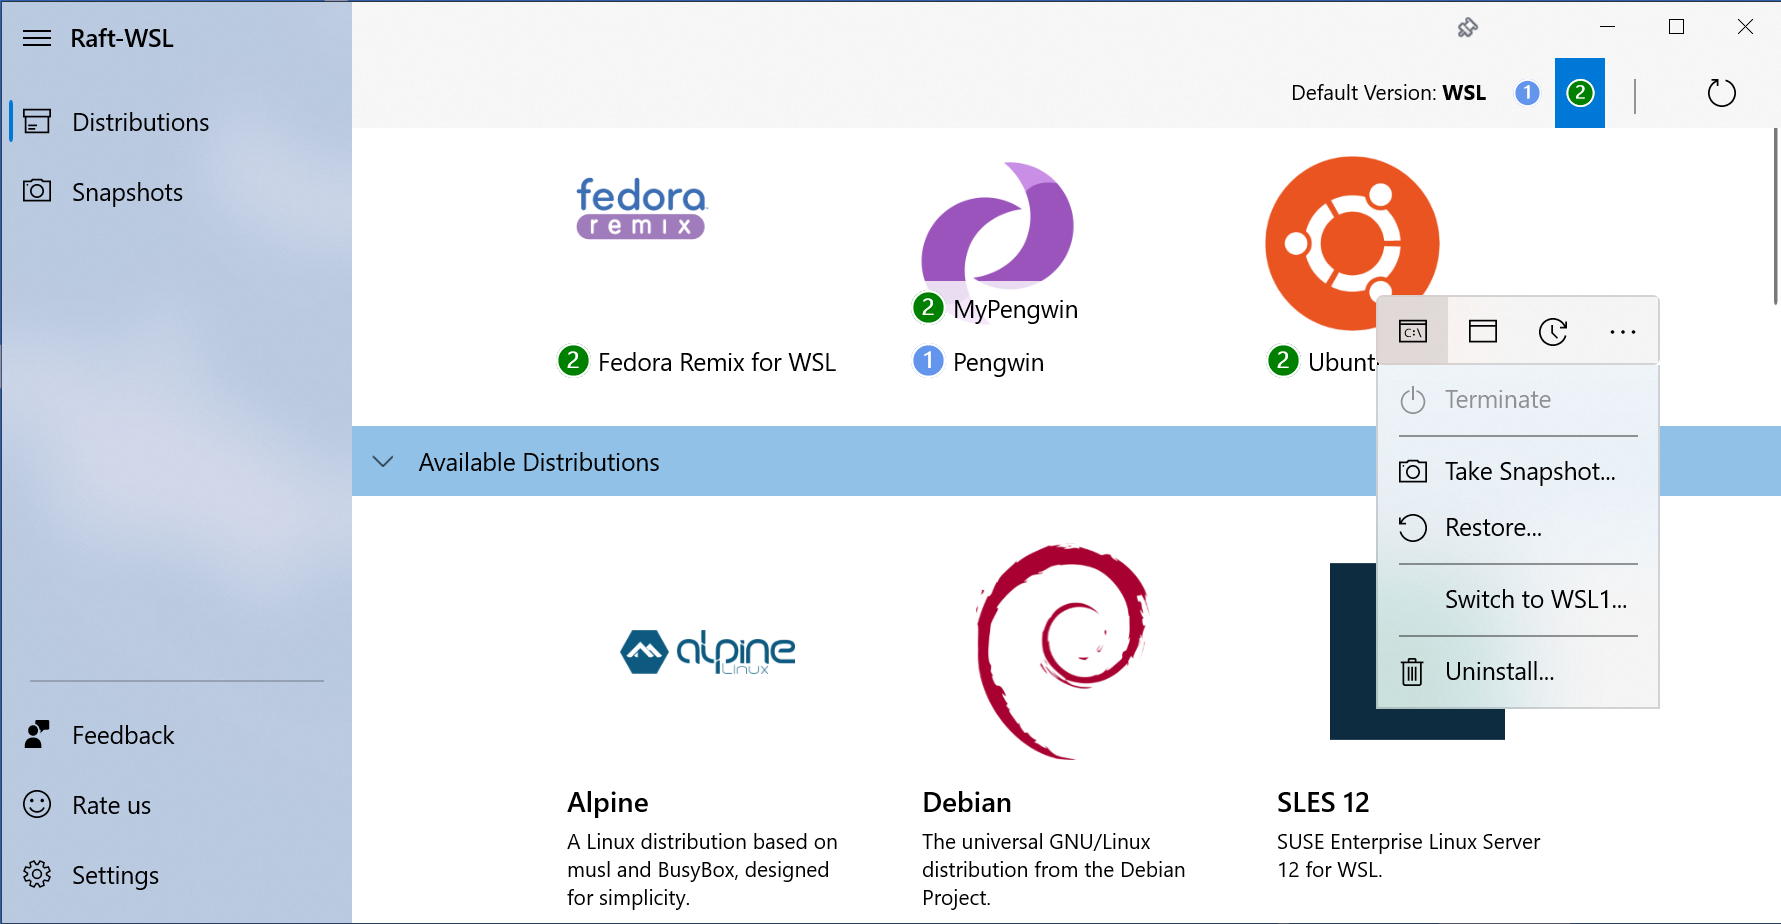Click the version 2 badge beside MyPengwin
The width and height of the screenshot is (1781, 924).
pos(928,307)
